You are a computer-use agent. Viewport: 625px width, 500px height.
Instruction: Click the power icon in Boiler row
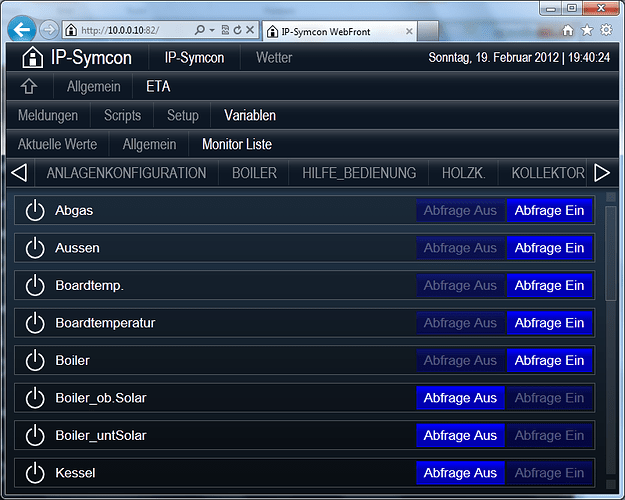point(35,360)
